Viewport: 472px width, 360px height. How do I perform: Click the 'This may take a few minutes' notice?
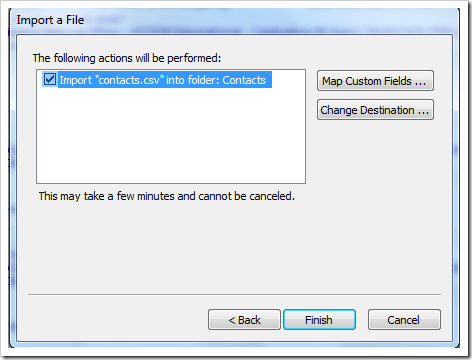(167, 196)
